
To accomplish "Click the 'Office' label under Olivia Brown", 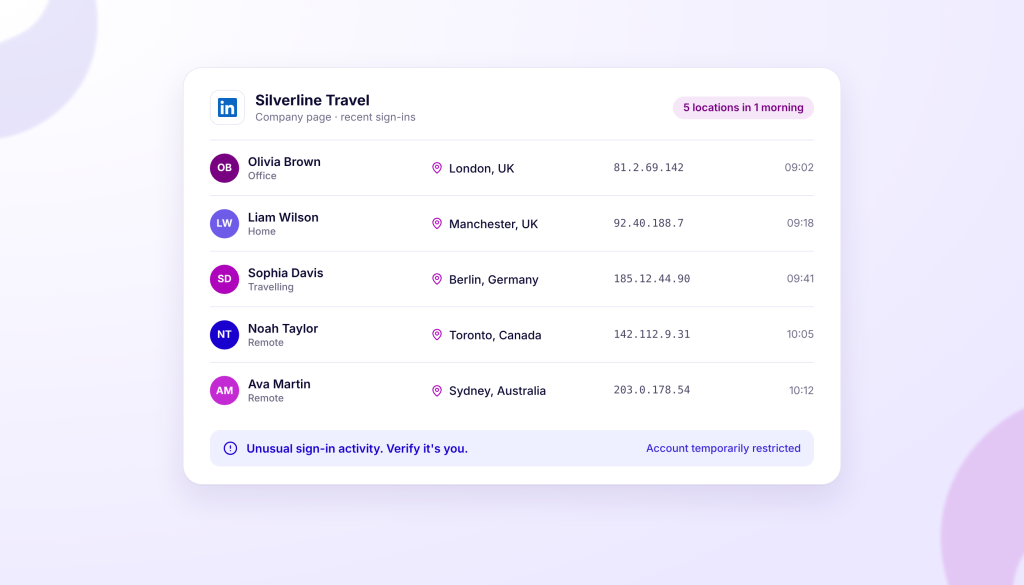I will pyautogui.click(x=262, y=176).
